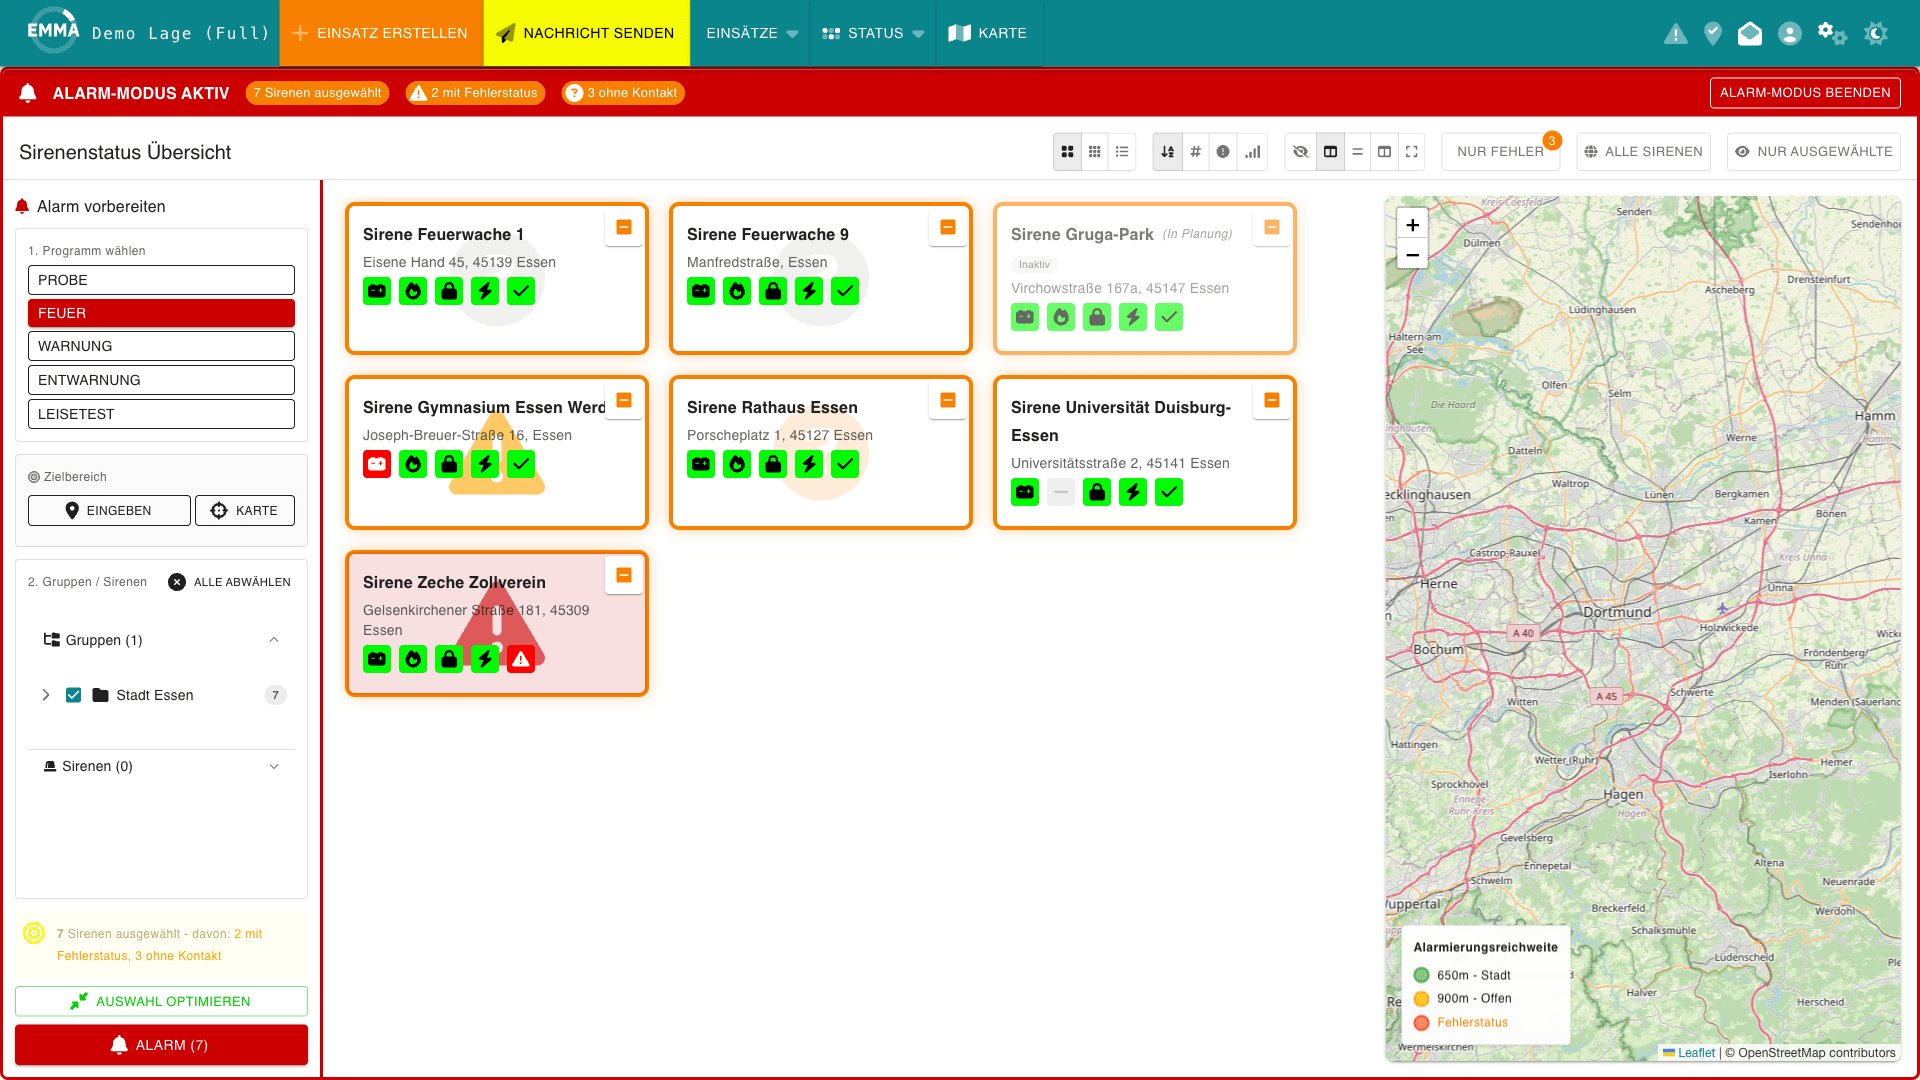
Task: Zoom in on the map
Action: tap(1412, 225)
